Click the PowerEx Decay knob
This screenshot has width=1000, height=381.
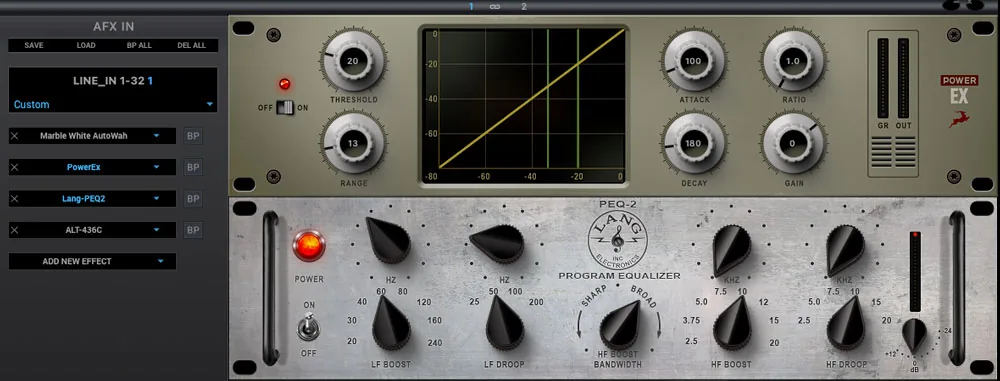(693, 144)
